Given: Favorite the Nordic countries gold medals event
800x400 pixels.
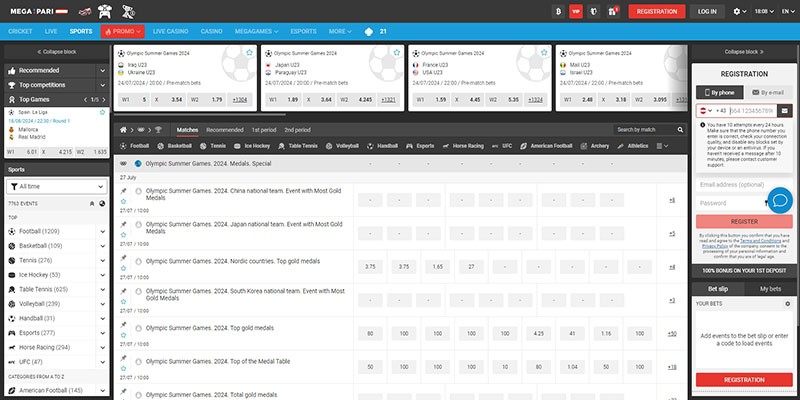Looking at the screenshot, I should 123,268.
